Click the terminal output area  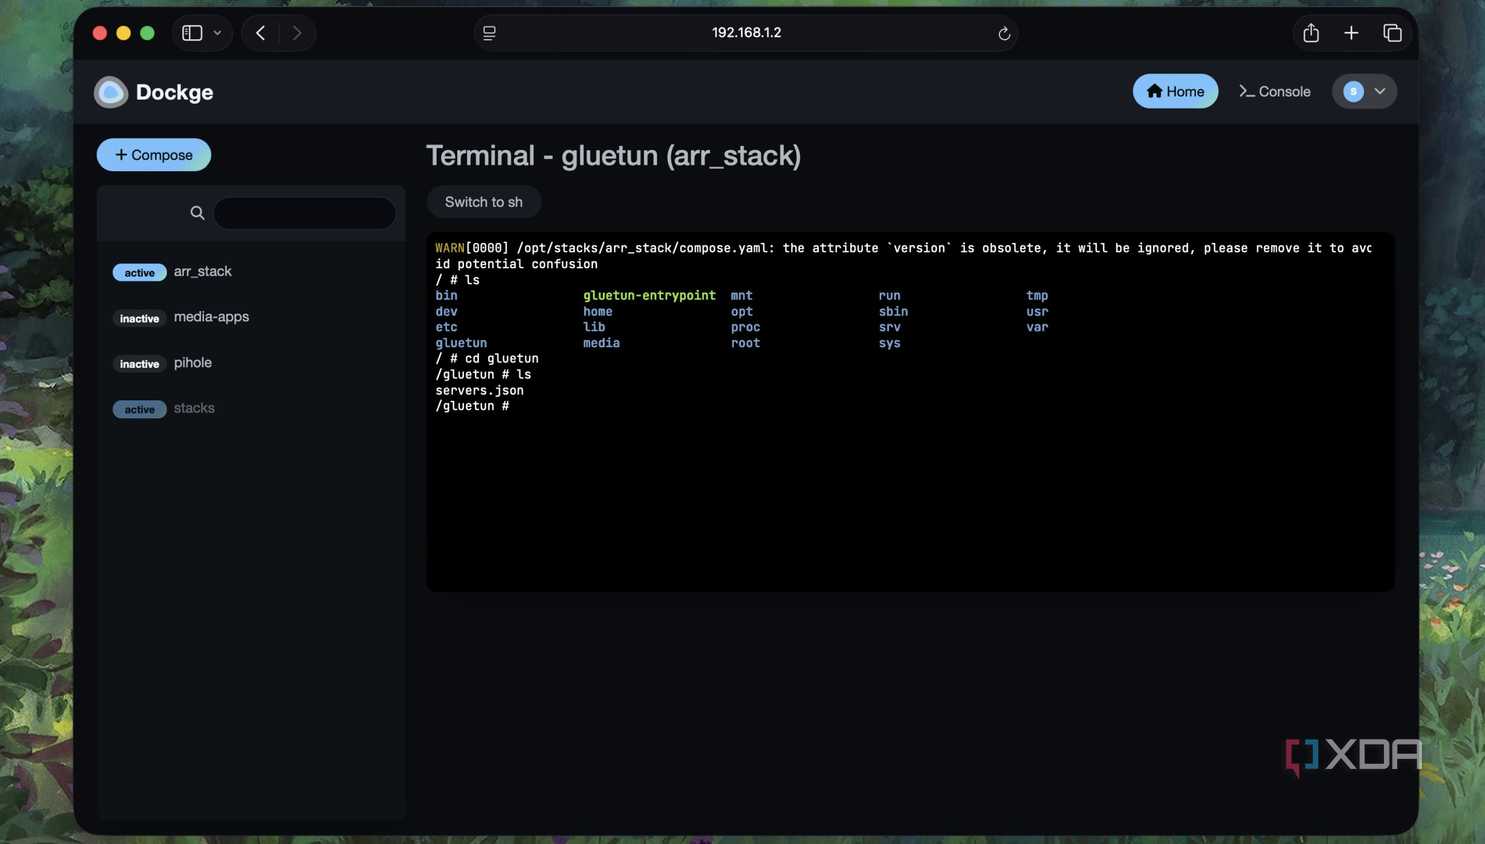point(910,412)
